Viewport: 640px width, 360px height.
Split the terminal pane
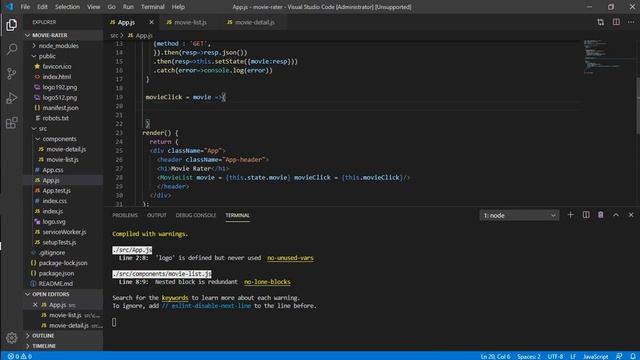click(x=586, y=215)
